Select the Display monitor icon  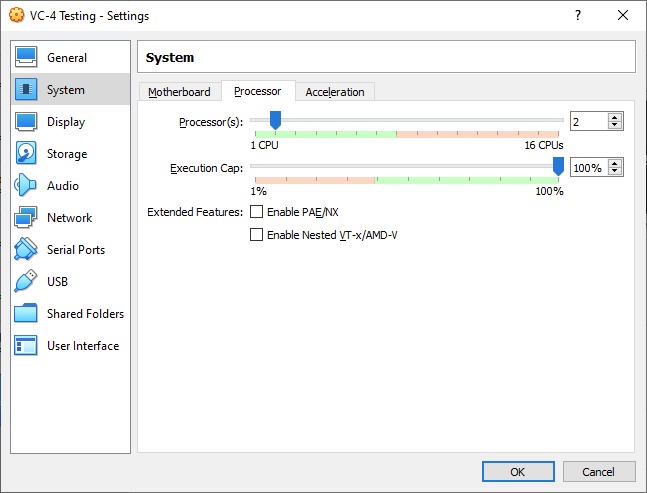click(27, 122)
